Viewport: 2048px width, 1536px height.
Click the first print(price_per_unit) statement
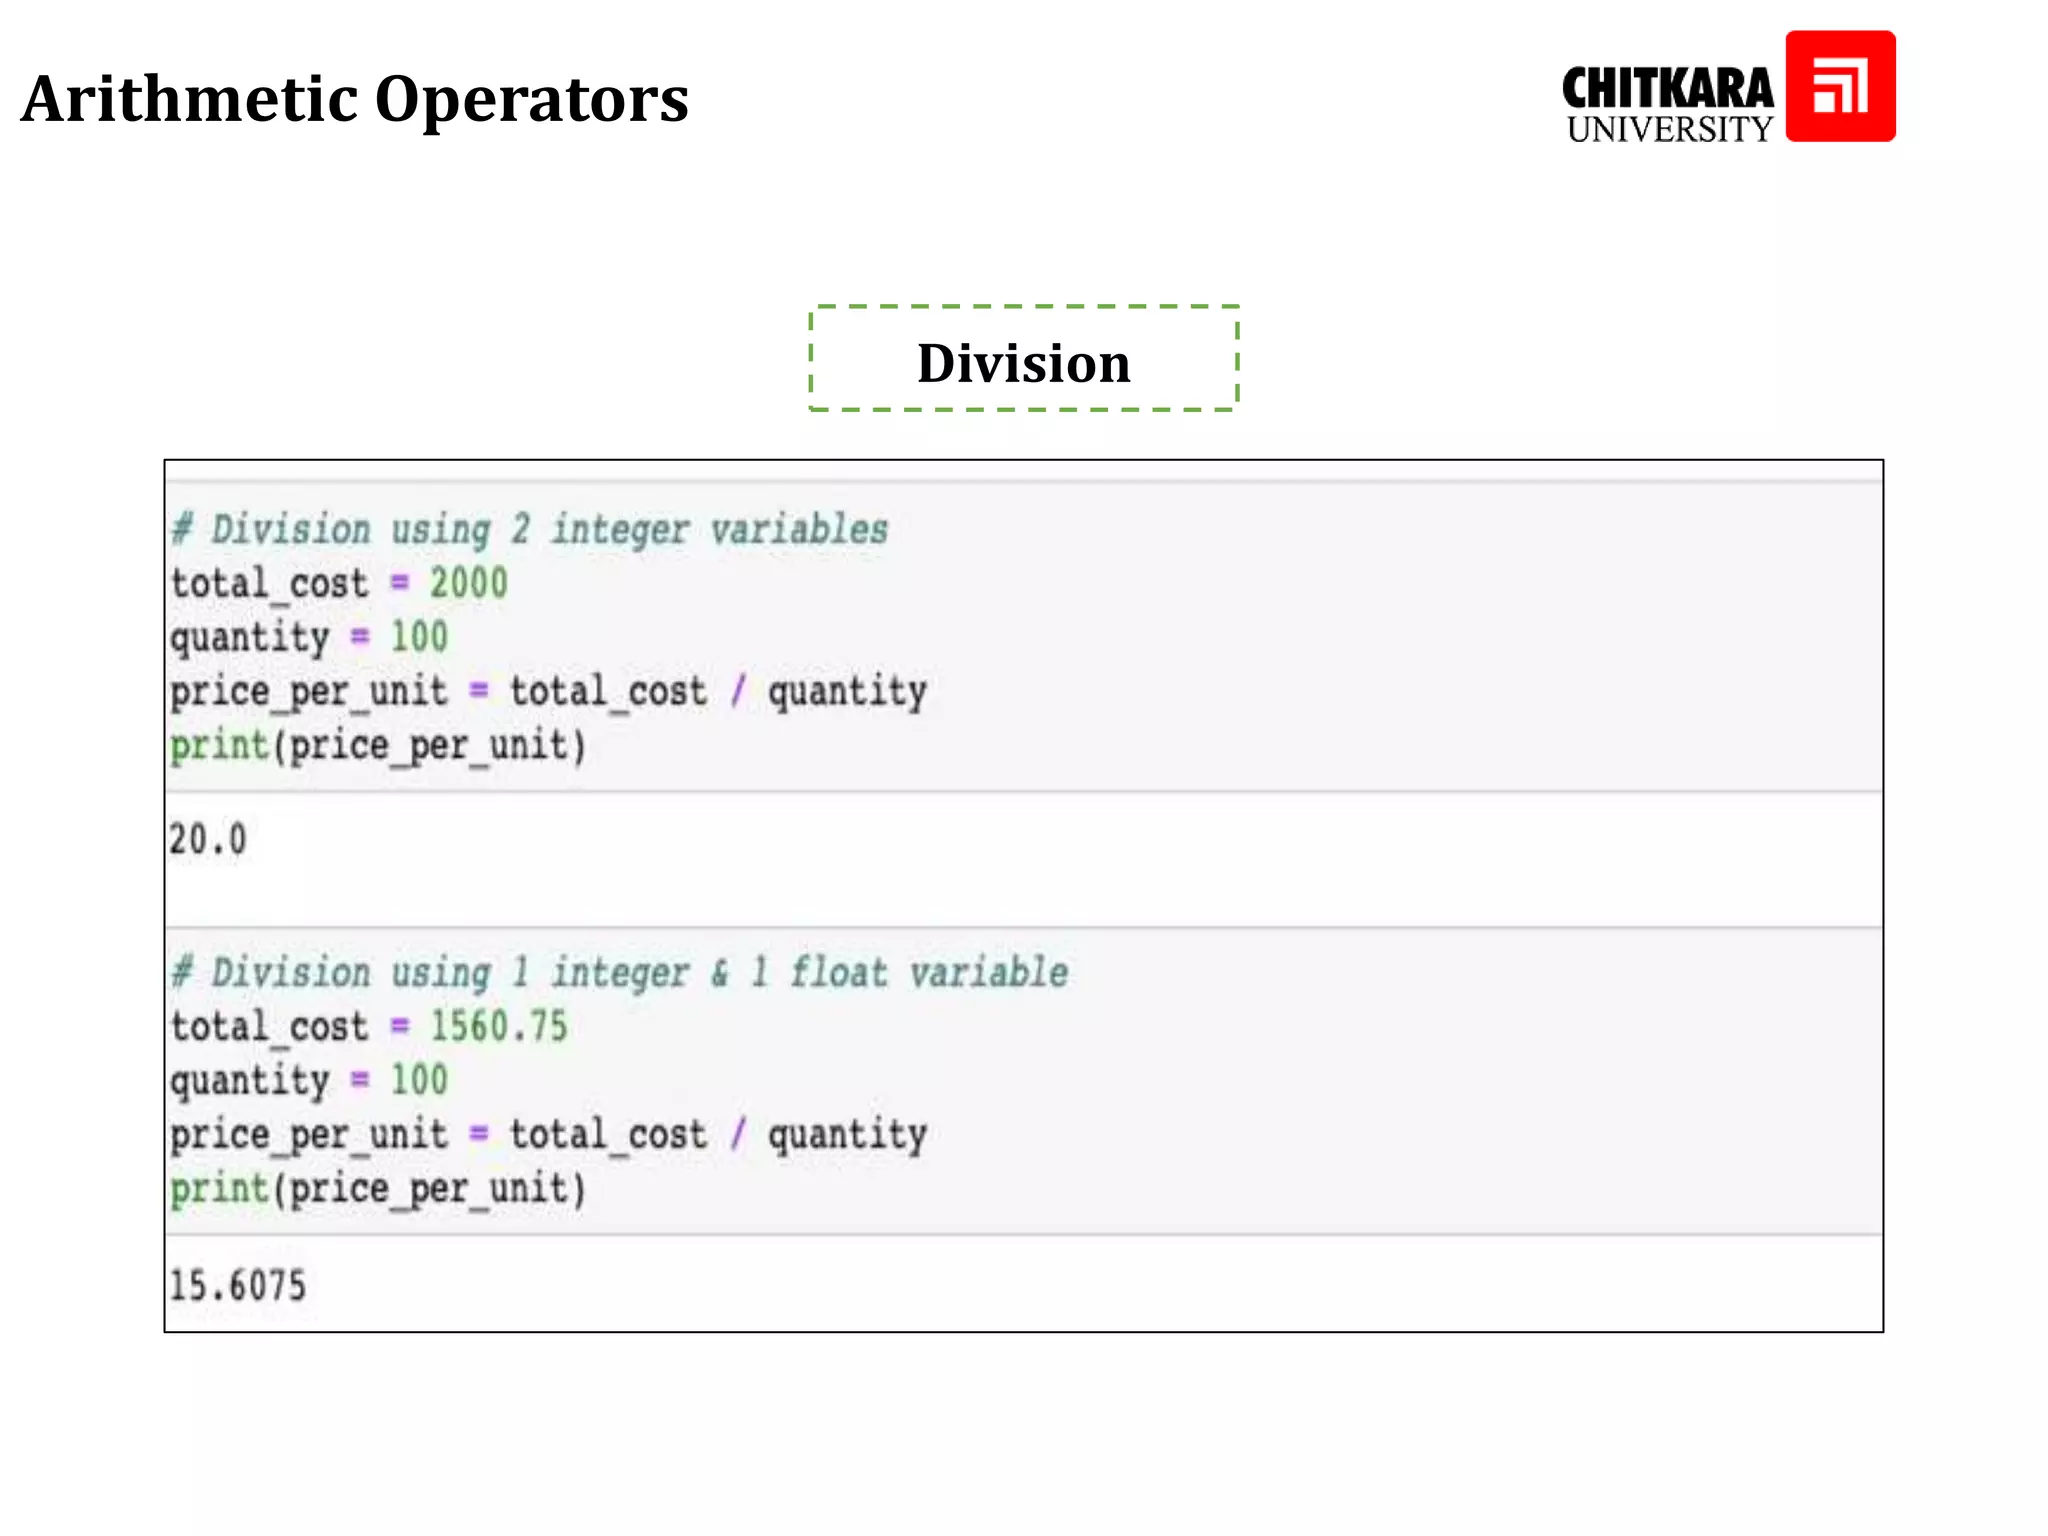[378, 746]
